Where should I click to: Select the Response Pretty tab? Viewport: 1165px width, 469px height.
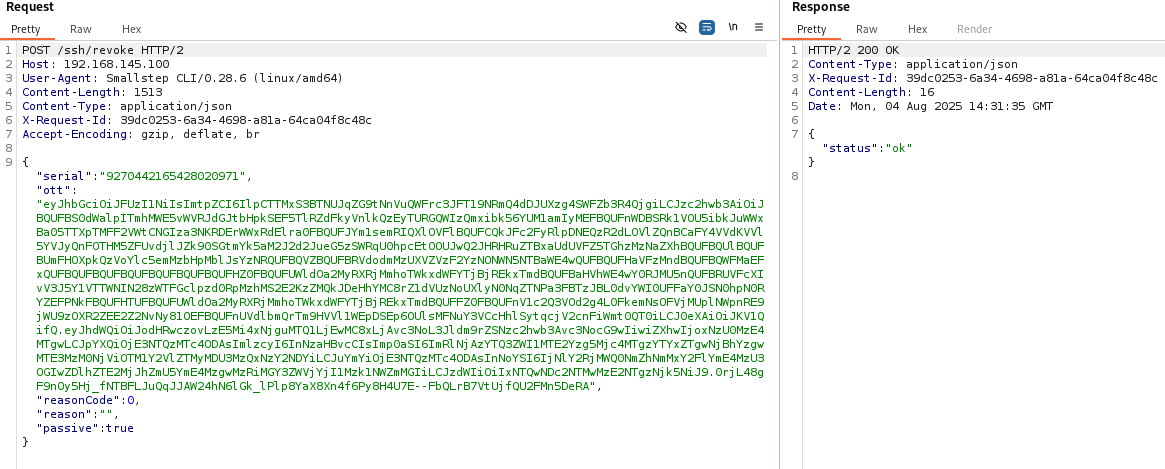(x=811, y=30)
